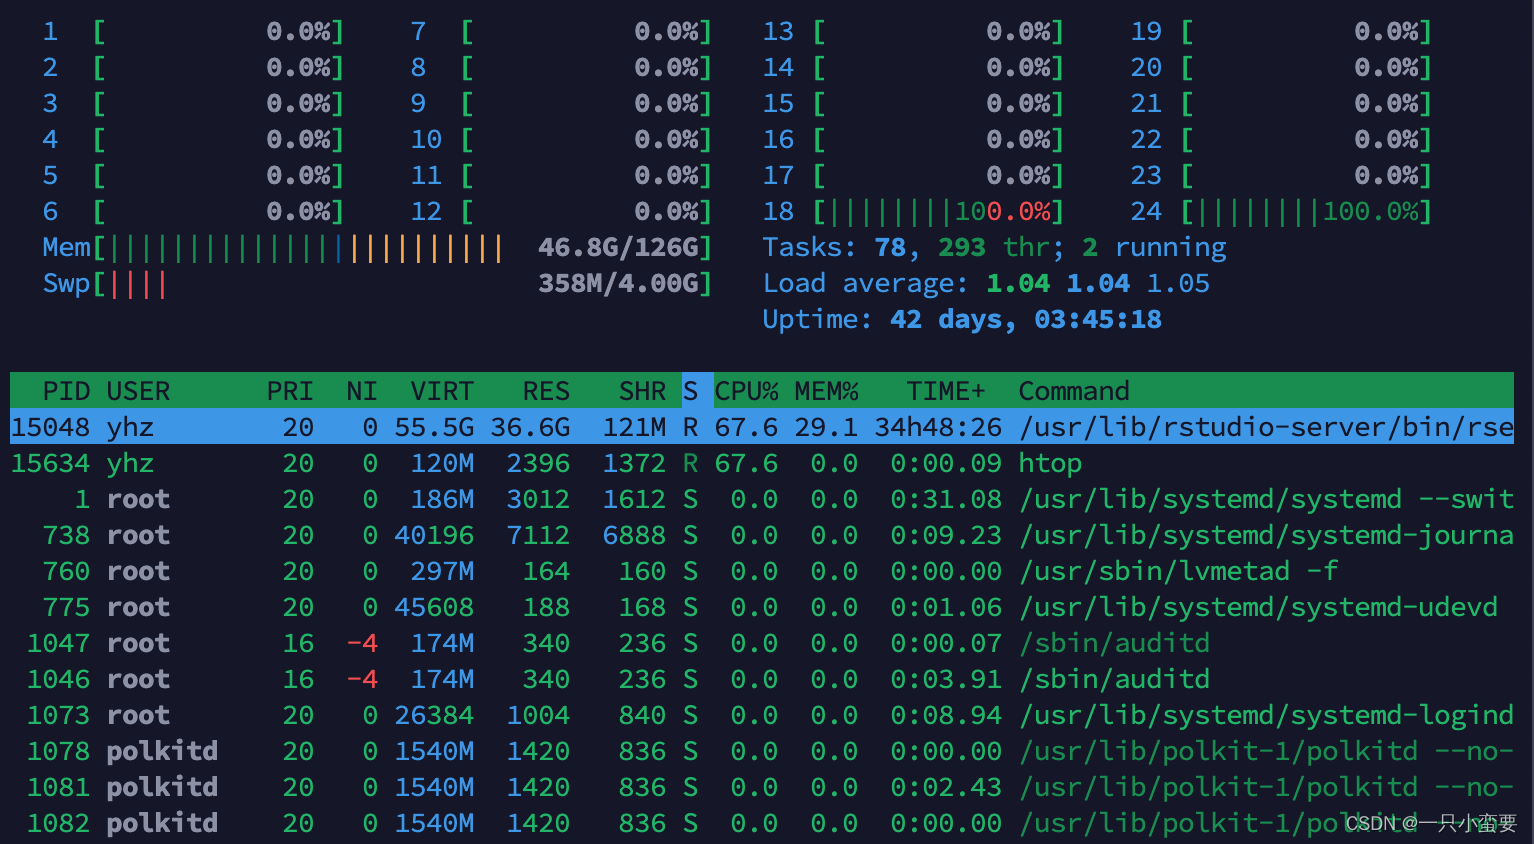The image size is (1534, 844).
Task: Click the CPU 1 meter
Action: (x=193, y=31)
